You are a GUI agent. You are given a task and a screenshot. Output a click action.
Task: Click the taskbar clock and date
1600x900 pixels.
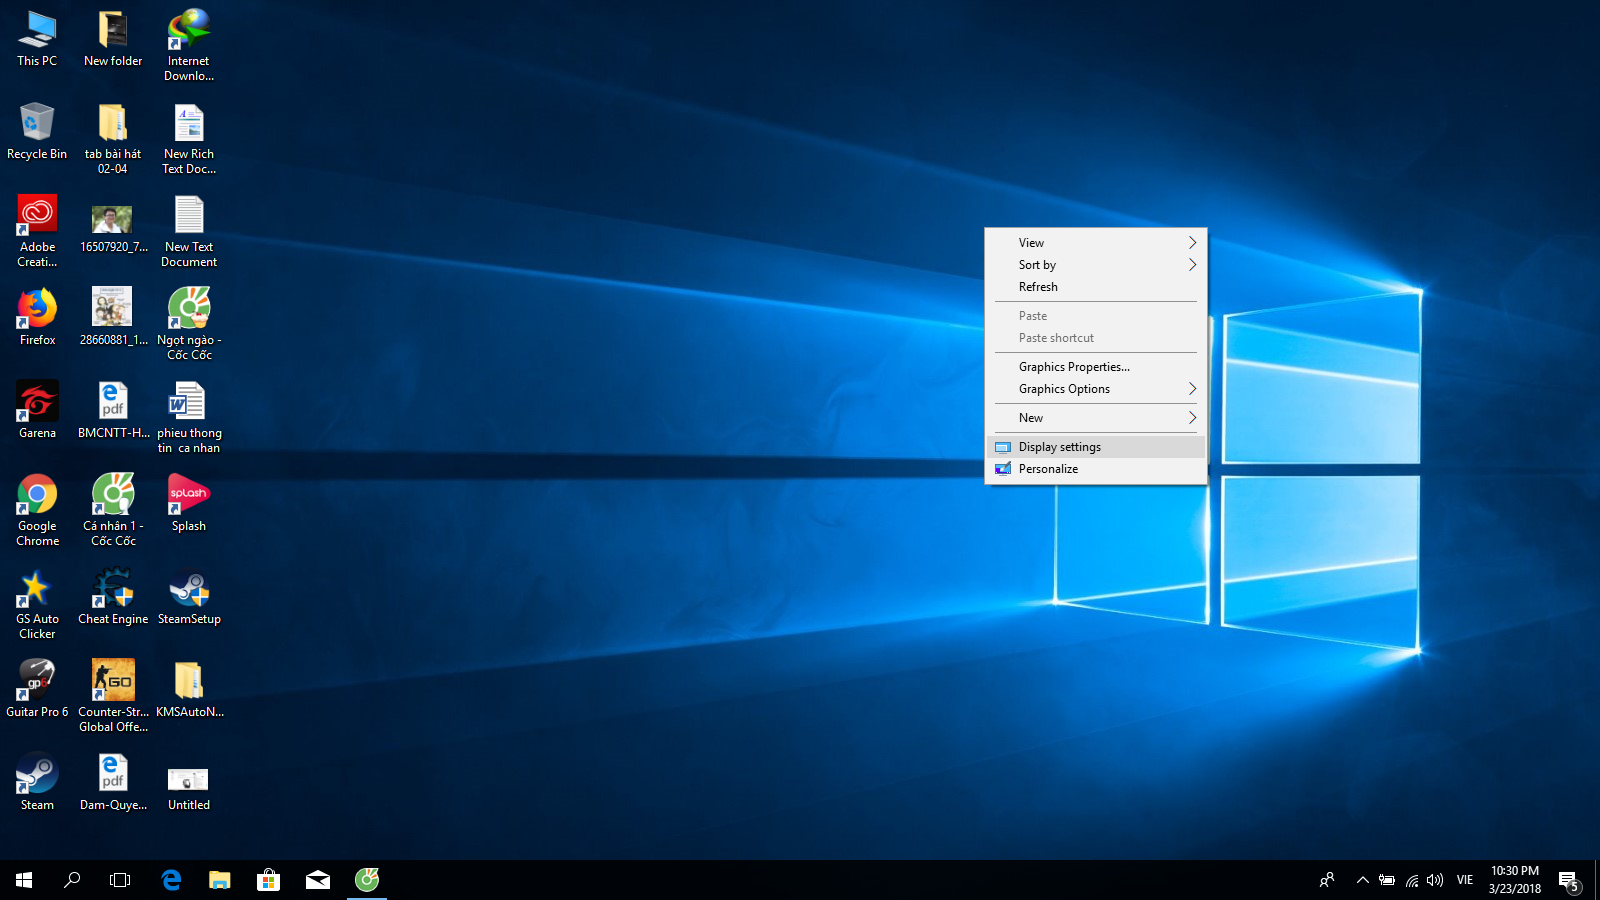1514,880
